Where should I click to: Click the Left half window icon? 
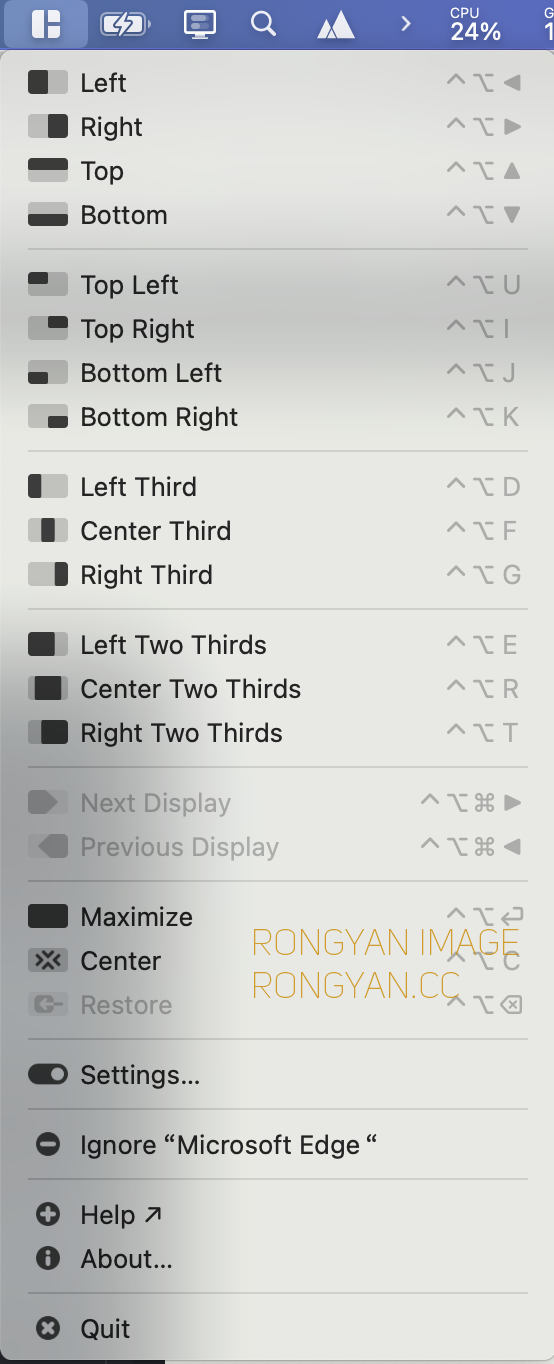point(48,83)
